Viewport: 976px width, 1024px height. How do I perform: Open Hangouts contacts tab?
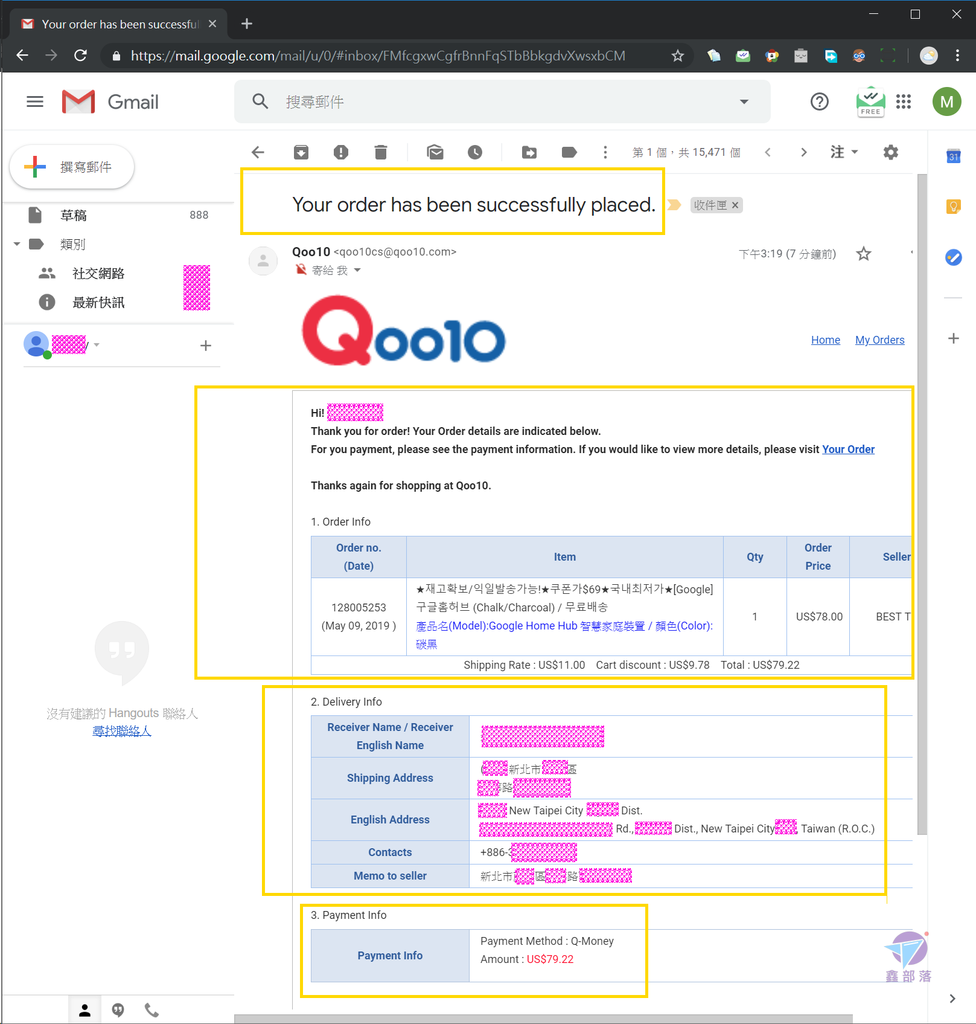(85, 1010)
